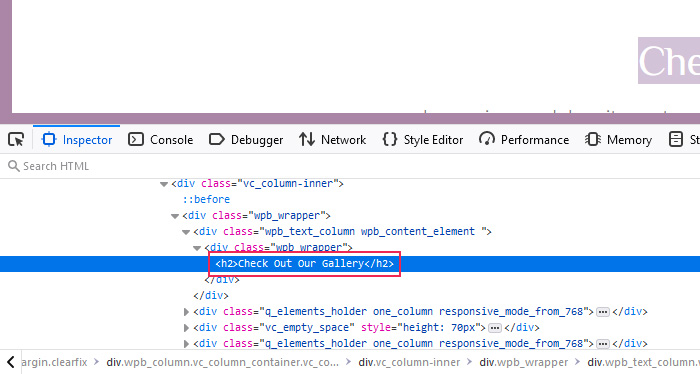Expand first q_elements_holder div node

point(186,312)
